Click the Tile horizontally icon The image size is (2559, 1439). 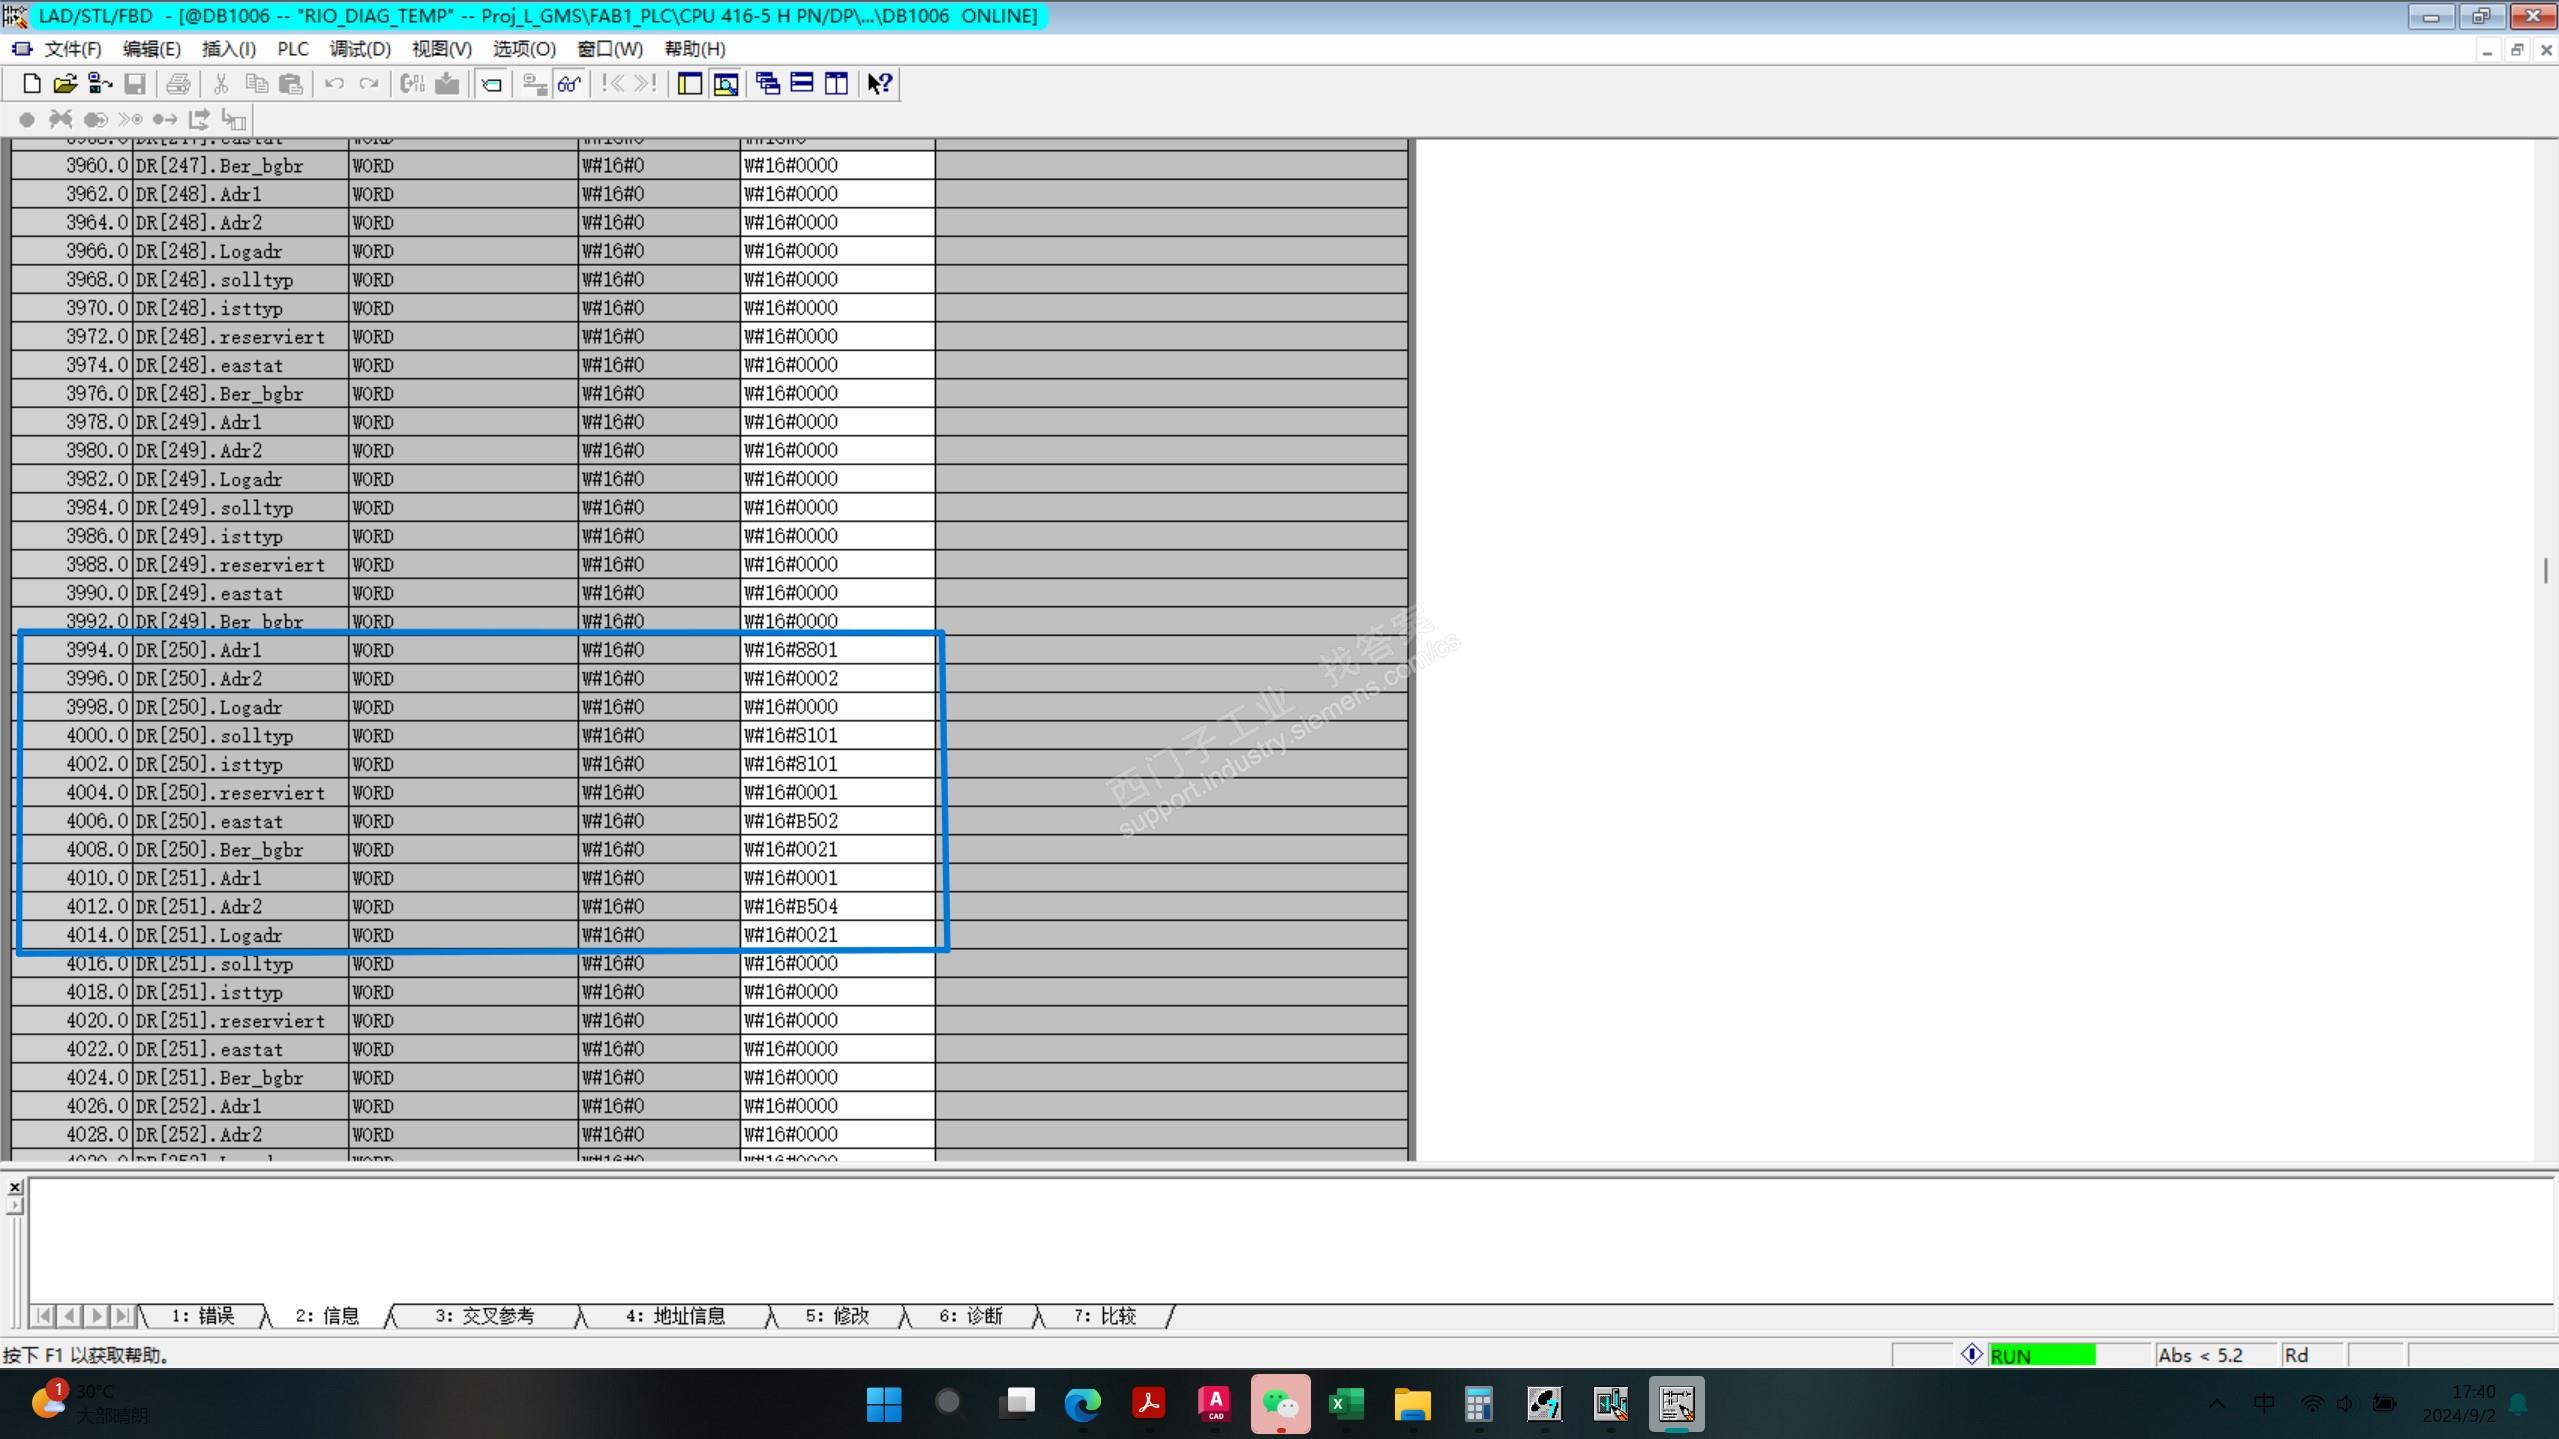tap(802, 84)
